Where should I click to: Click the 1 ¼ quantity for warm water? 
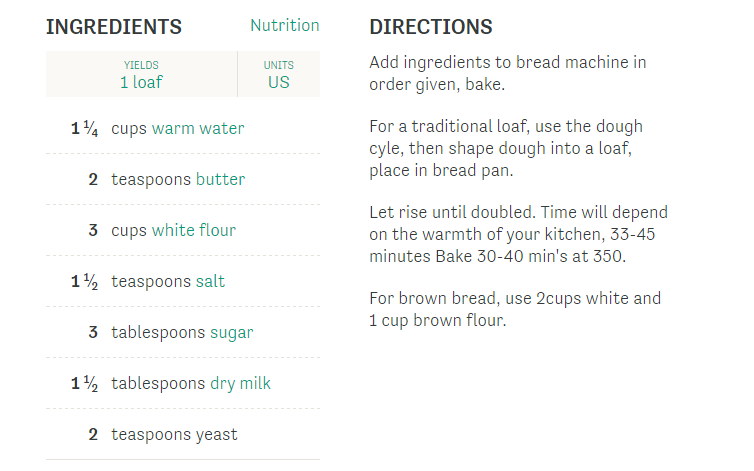click(85, 128)
